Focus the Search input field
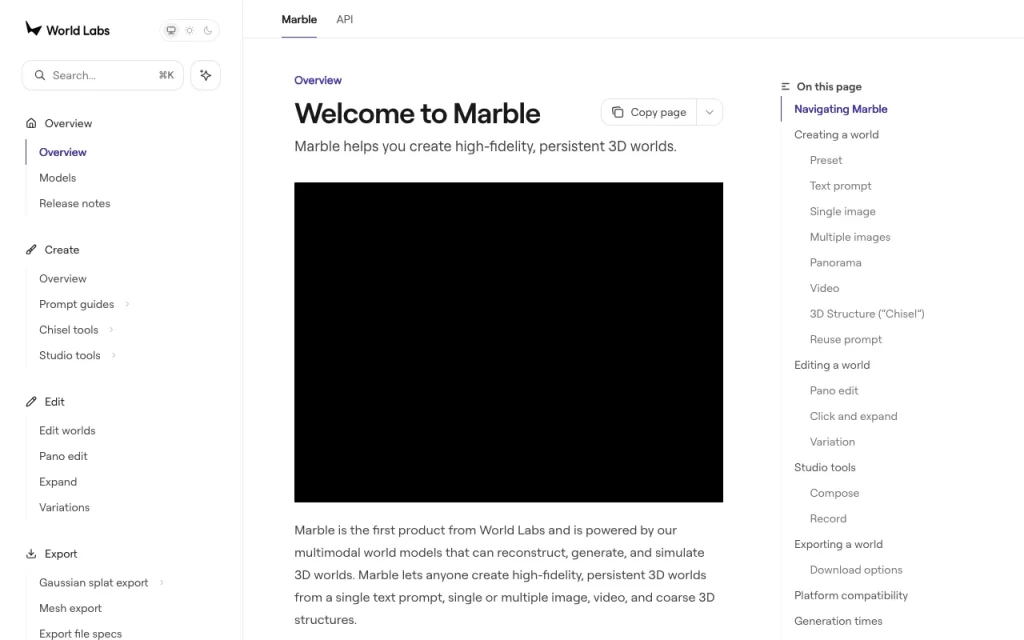 (103, 75)
